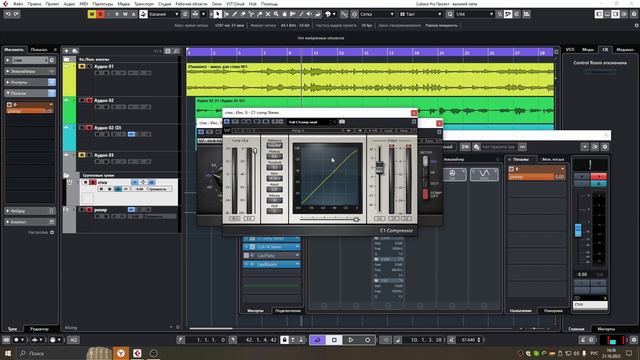
Task: Toggle the W write automation button
Action: [125, 14]
